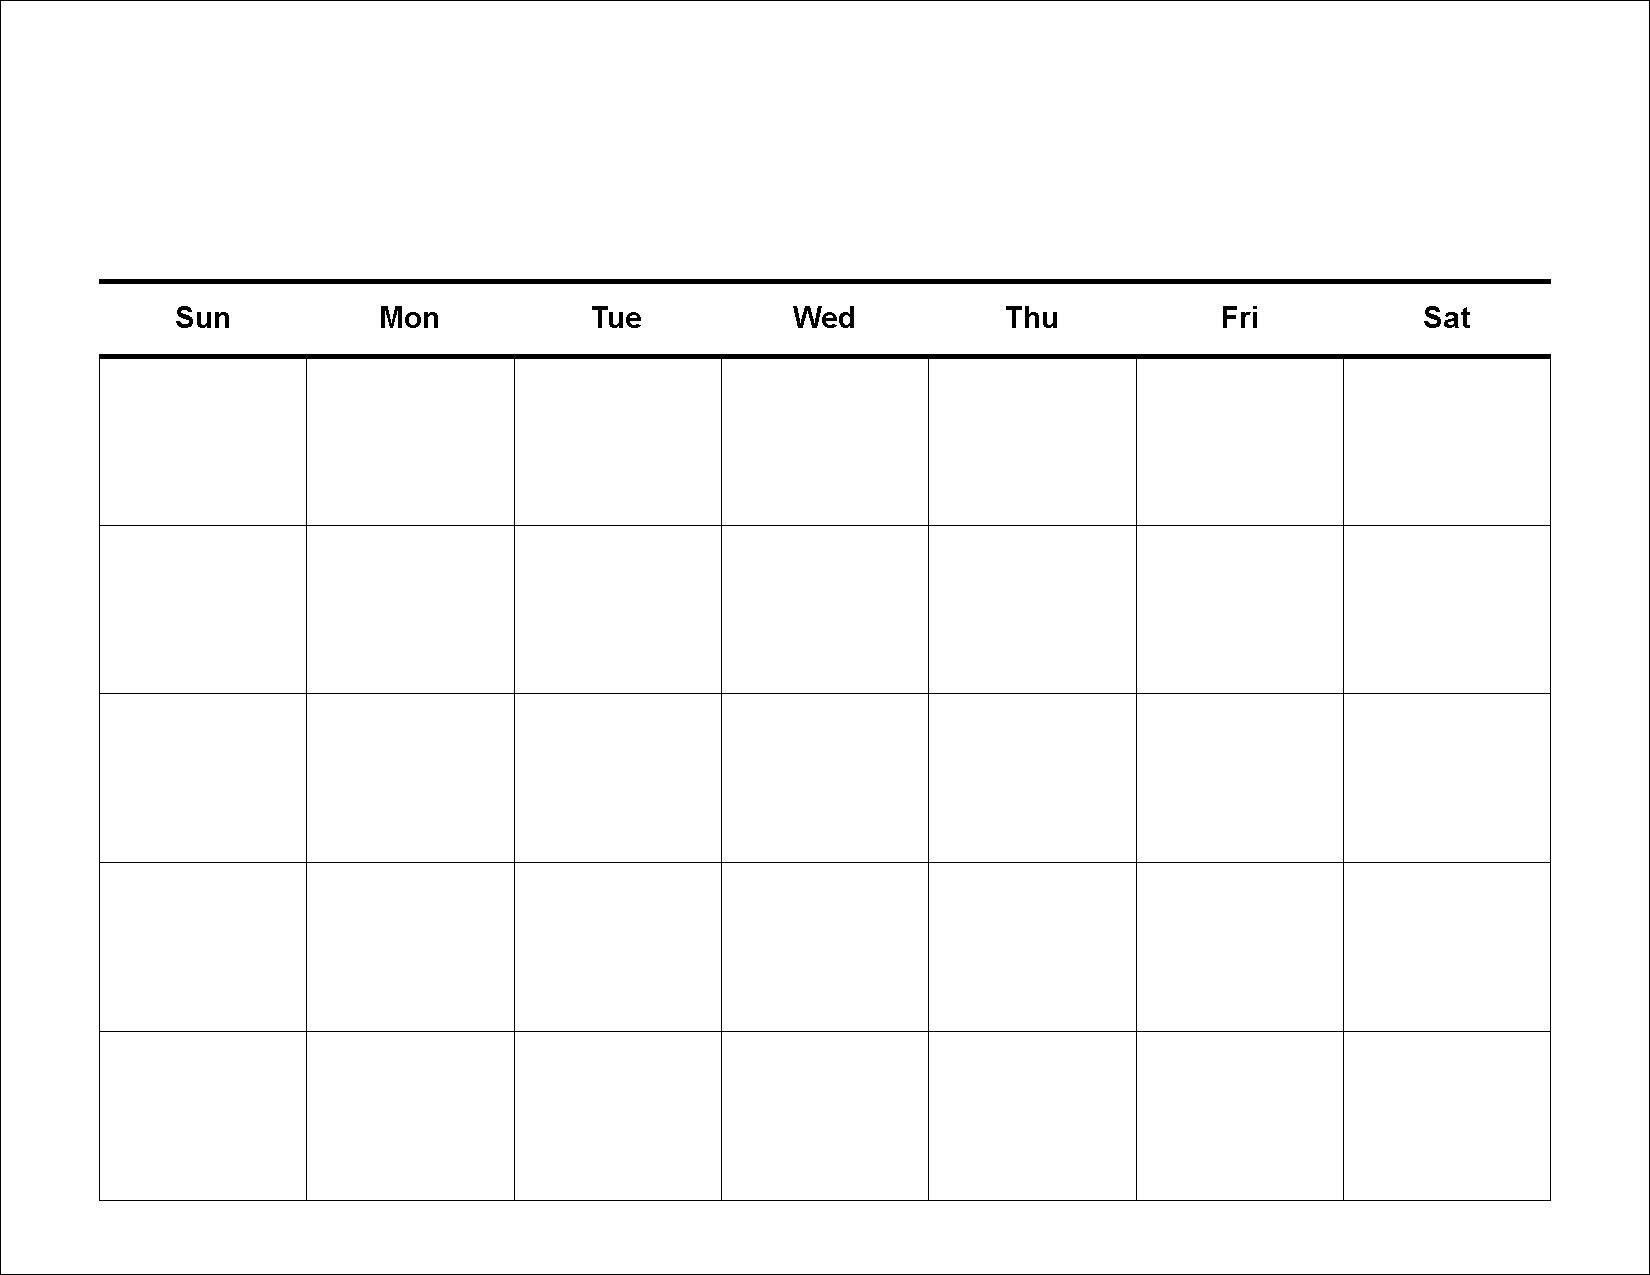
Task: Click the Sat column header
Action: 1446,318
